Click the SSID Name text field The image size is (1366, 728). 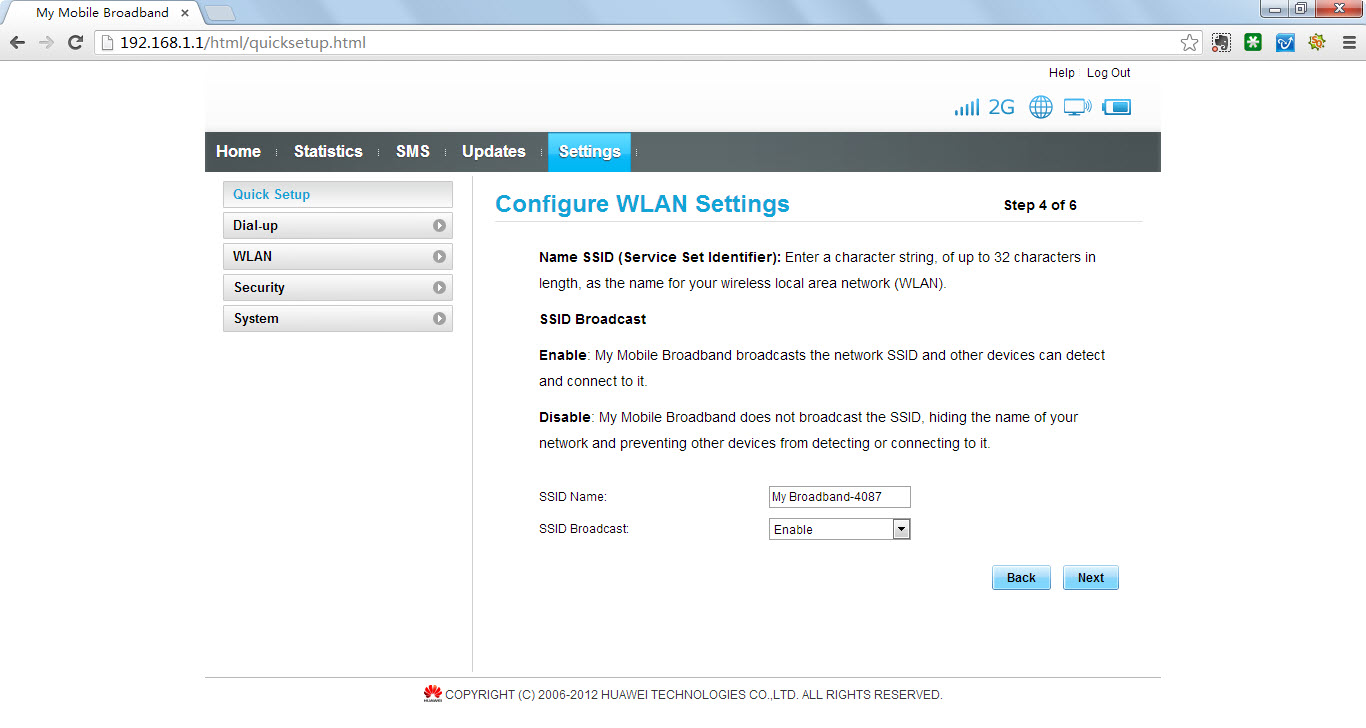[839, 497]
